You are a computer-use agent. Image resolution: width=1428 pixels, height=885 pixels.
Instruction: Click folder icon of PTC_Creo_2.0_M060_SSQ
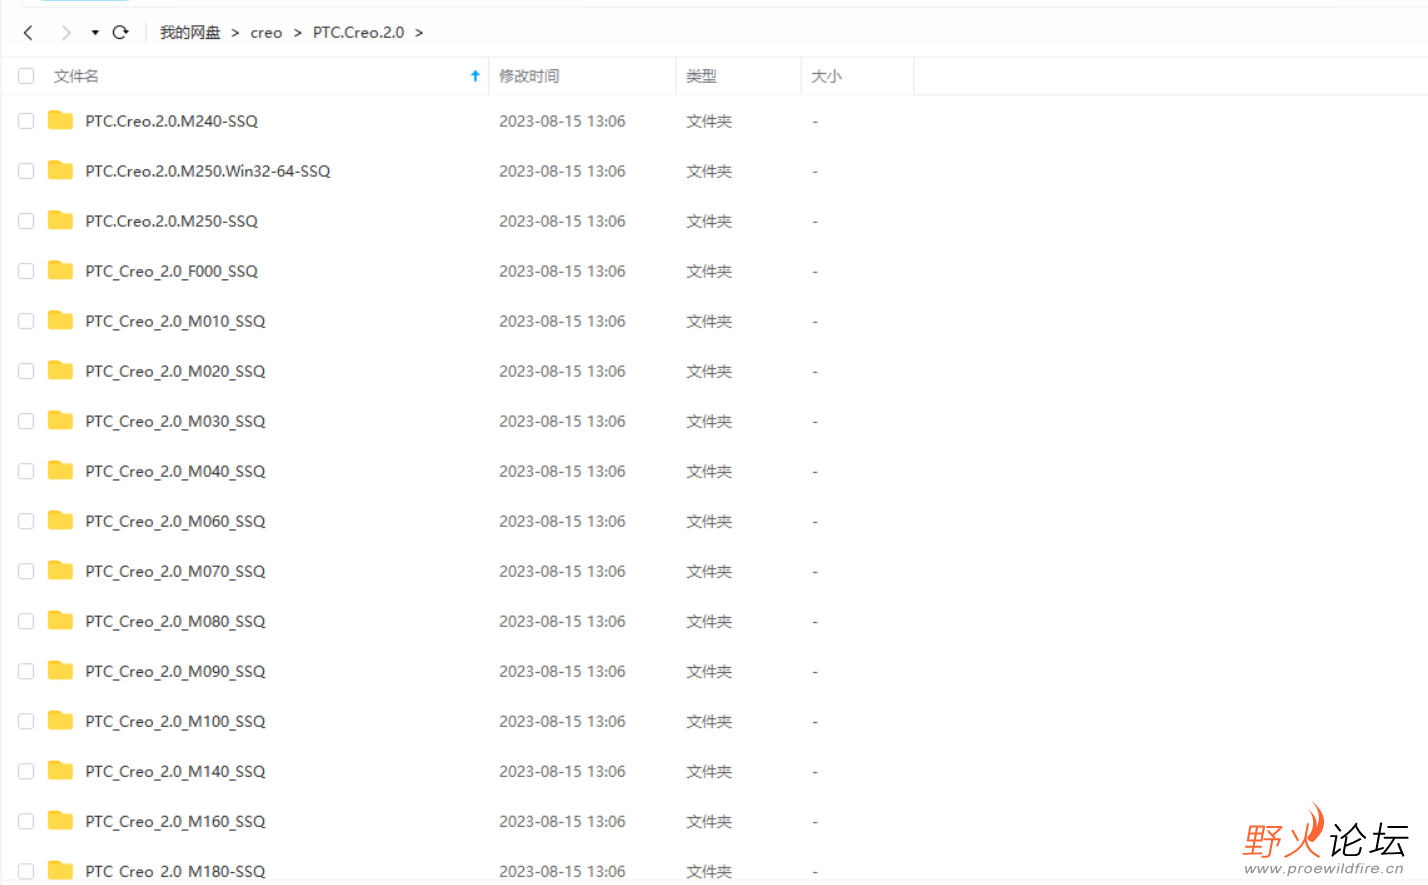(x=60, y=520)
